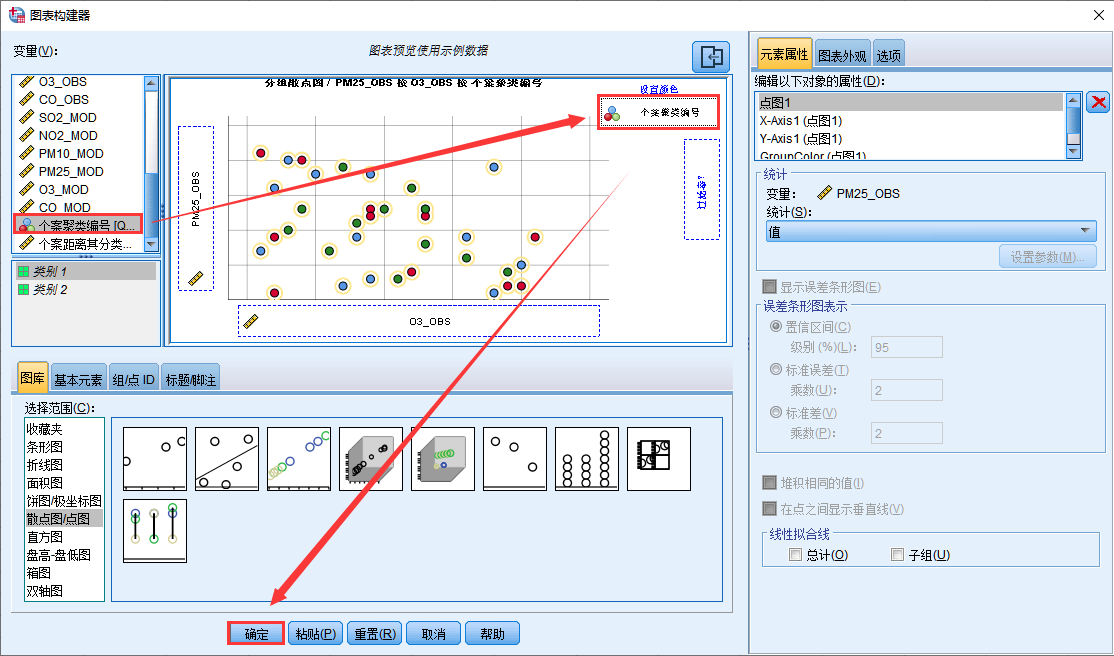Open the 选项 tab
Screen dimensions: 1114x656
click(888, 55)
